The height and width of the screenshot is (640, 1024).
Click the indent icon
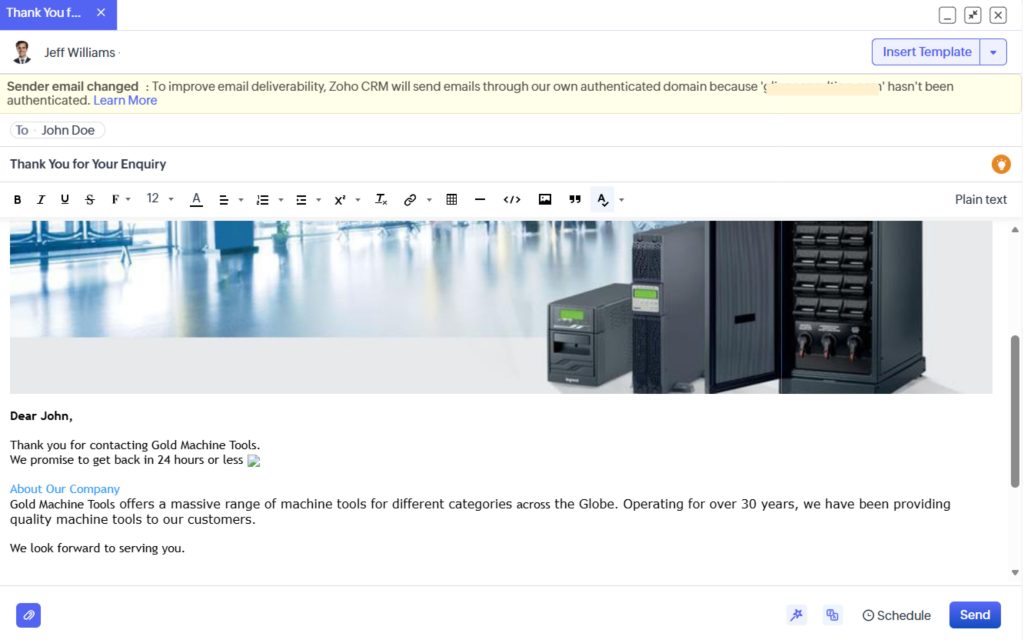(x=301, y=200)
